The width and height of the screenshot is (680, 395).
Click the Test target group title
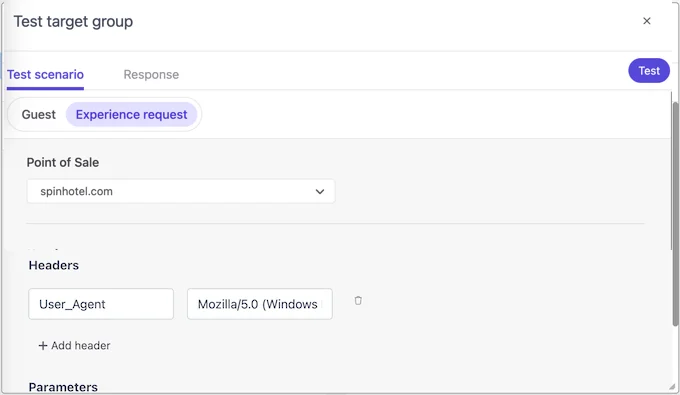(x=73, y=22)
